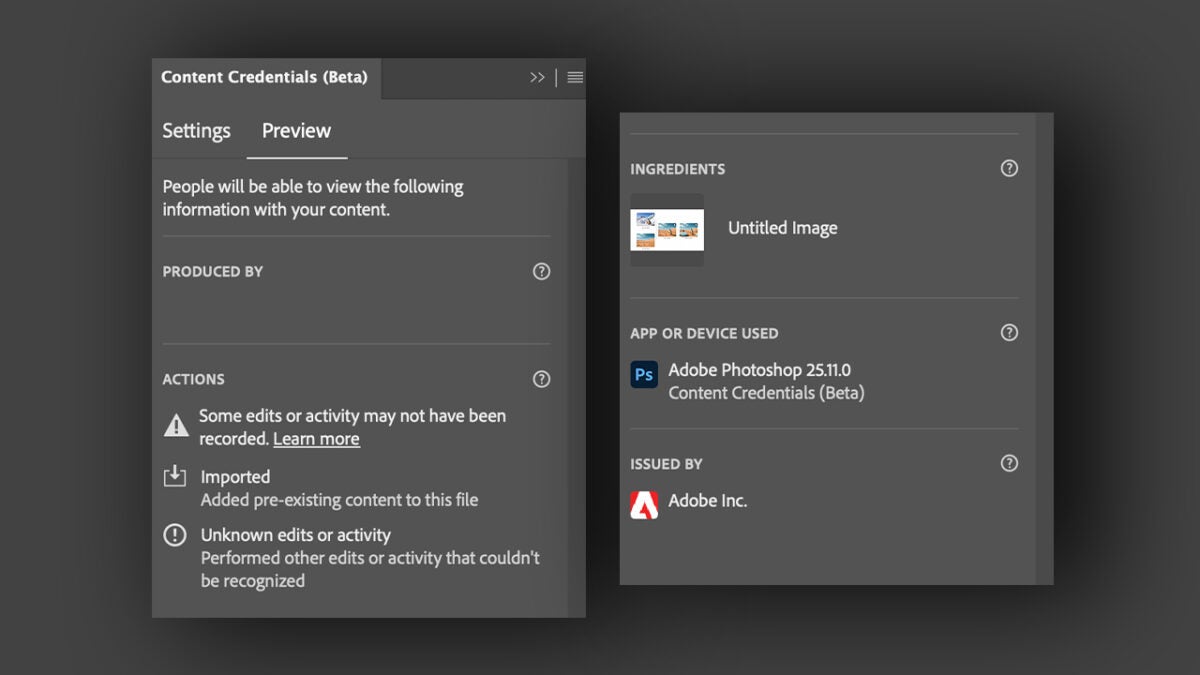Screen dimensions: 1200x675
Task: Open the Content Credentials panel flyout menu
Action: [x=575, y=78]
